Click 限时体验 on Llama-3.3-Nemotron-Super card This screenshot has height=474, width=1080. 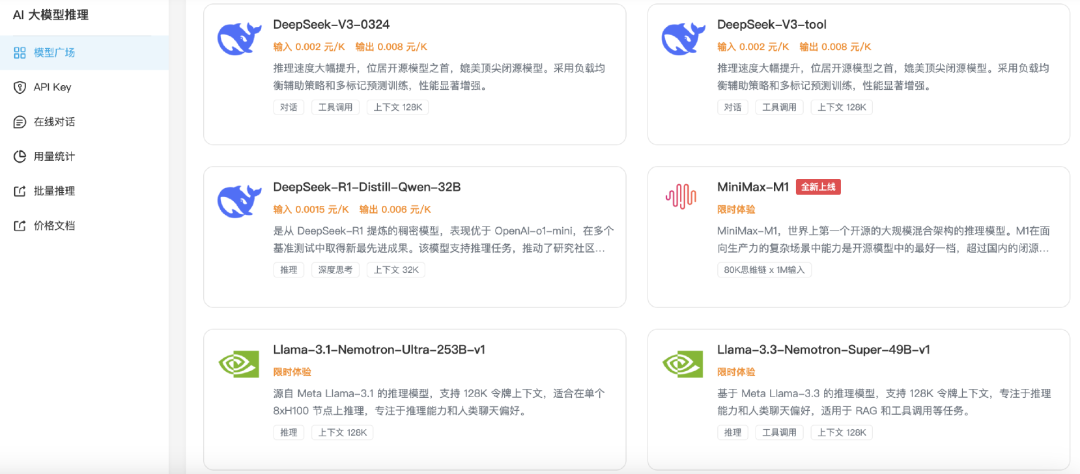(x=736, y=372)
